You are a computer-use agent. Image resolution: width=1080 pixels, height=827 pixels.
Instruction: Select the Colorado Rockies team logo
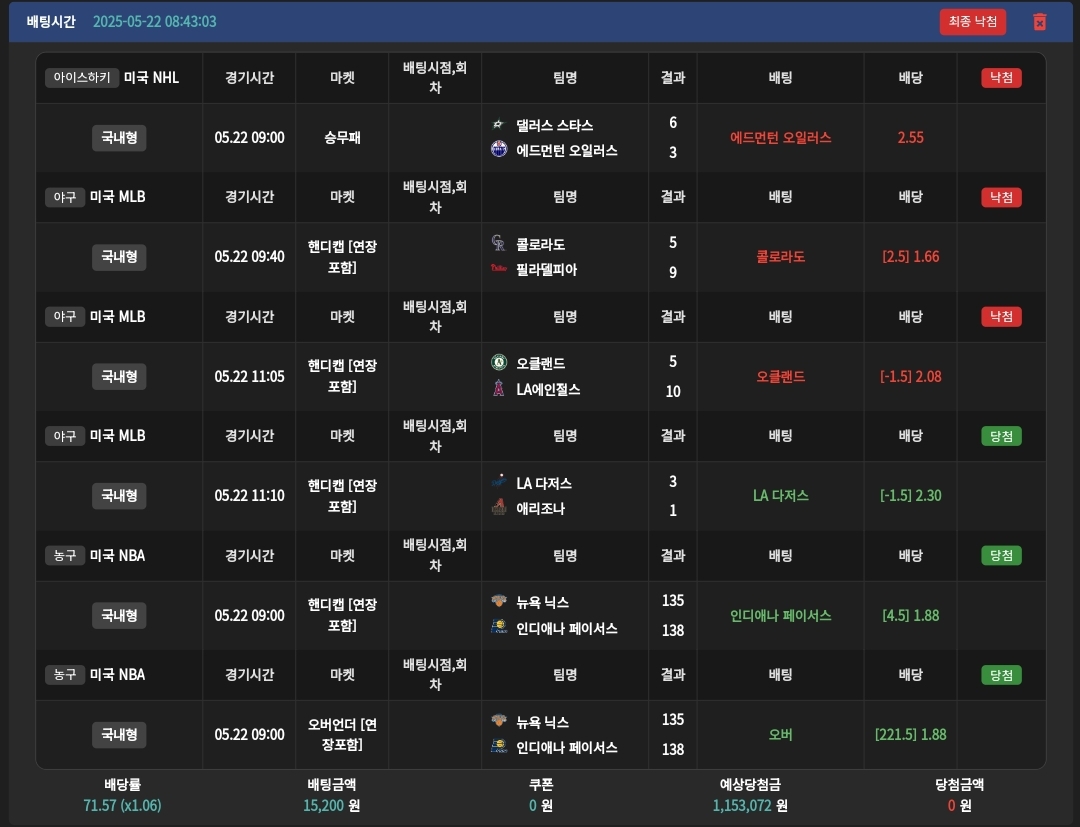coord(499,244)
